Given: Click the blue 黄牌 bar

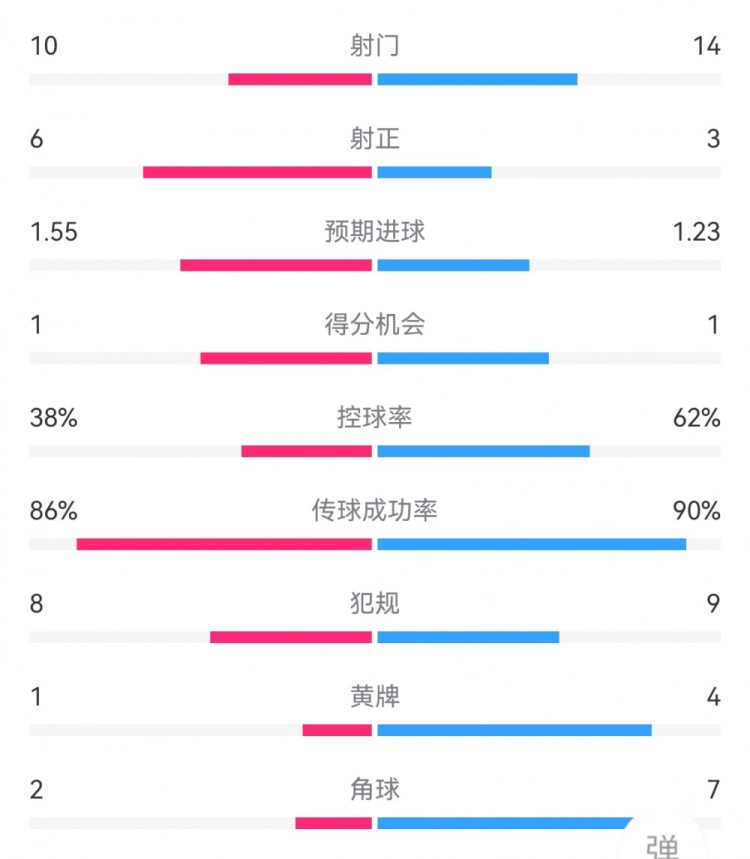Looking at the screenshot, I should [x=514, y=730].
